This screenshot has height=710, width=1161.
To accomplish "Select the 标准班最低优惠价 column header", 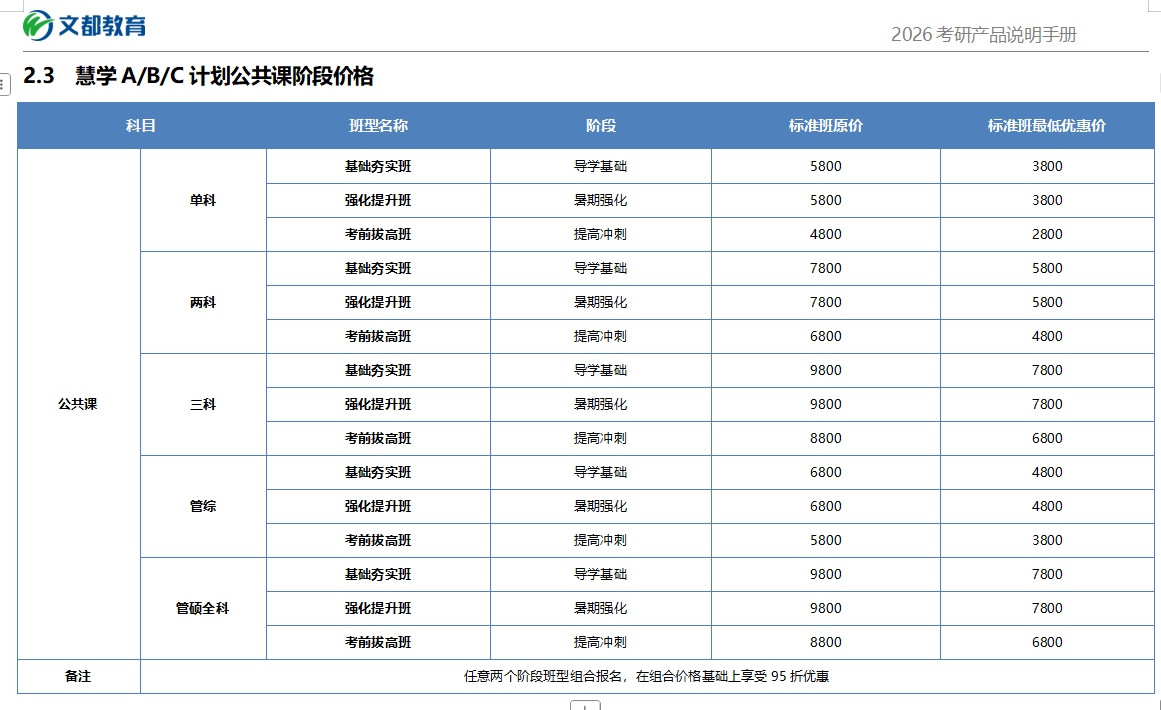I will pos(1046,126).
